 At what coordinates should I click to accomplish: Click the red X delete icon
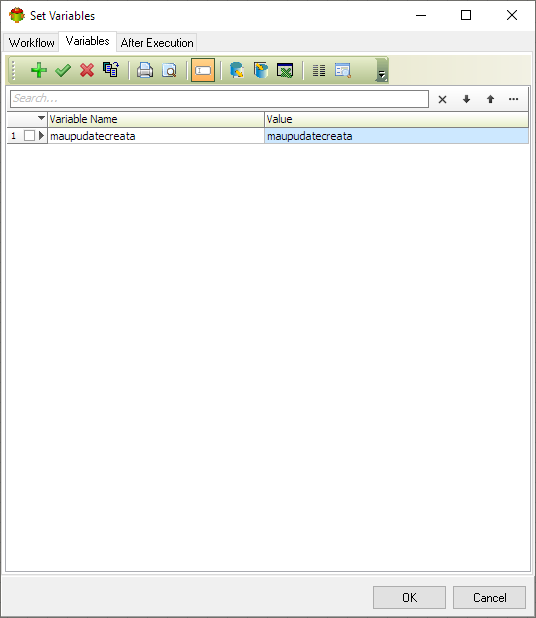tap(87, 70)
